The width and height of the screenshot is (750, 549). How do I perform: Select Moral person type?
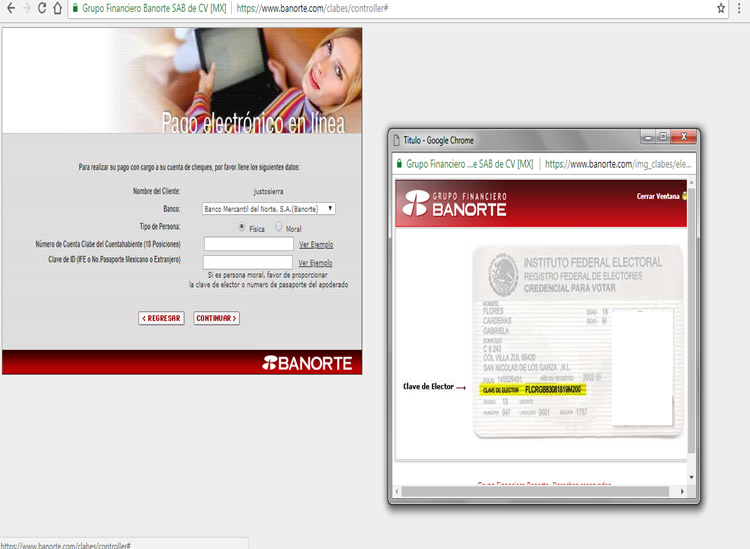[279, 227]
